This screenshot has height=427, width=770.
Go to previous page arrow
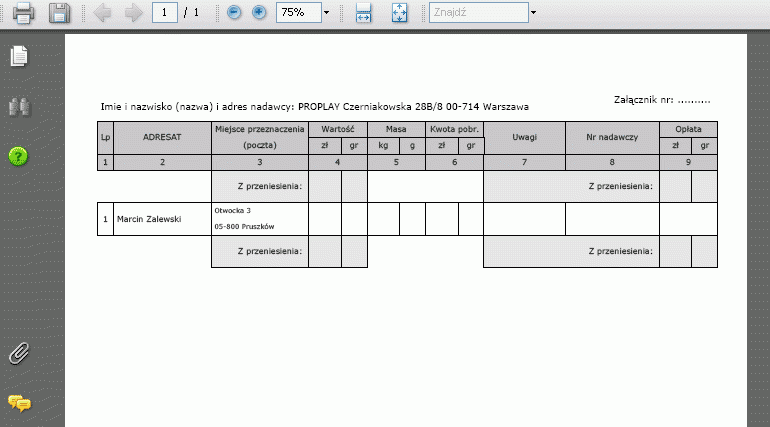(x=102, y=13)
